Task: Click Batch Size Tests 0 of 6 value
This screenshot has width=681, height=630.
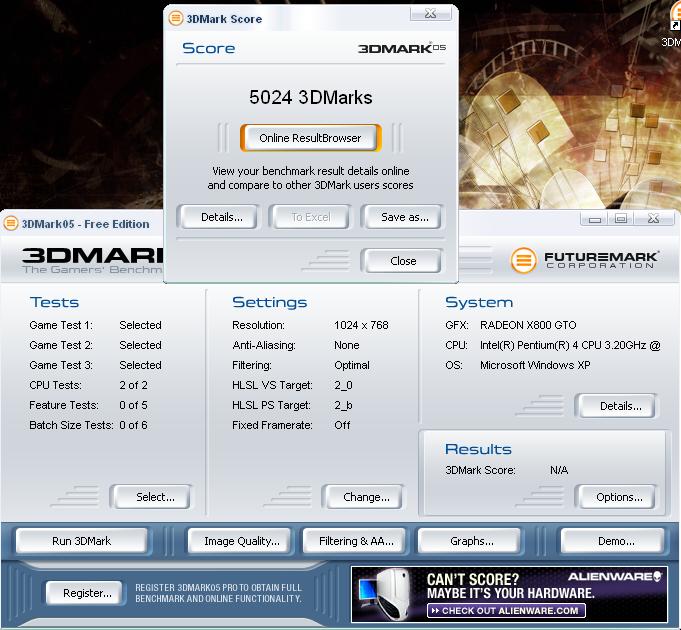Action: [133, 425]
